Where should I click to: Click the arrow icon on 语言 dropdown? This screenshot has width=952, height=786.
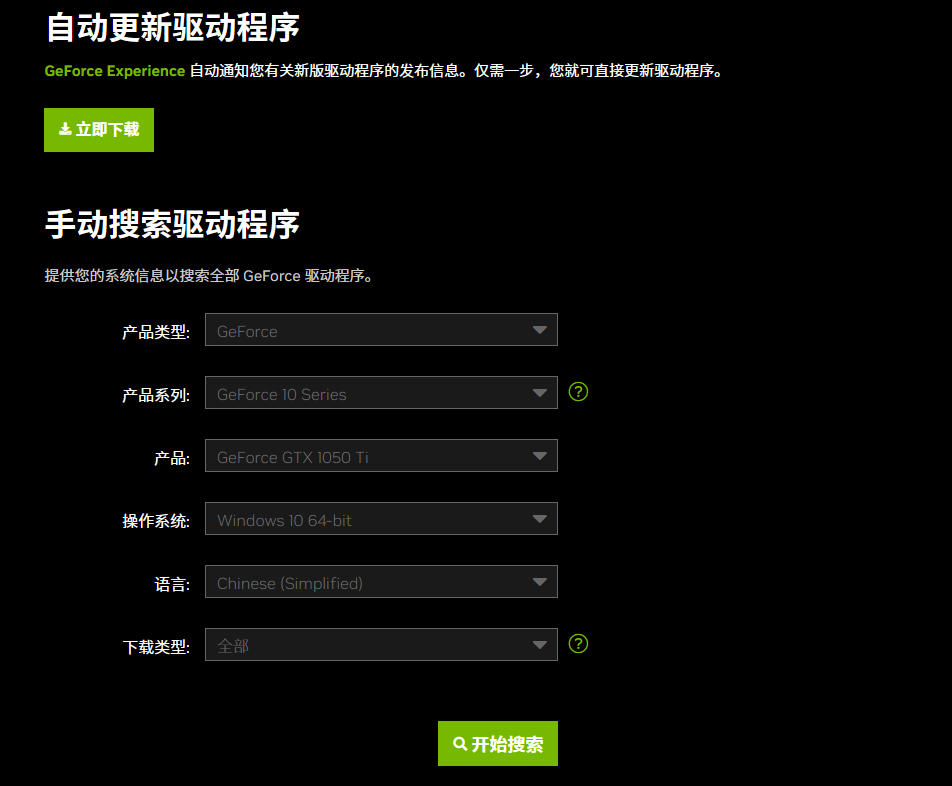coord(539,581)
